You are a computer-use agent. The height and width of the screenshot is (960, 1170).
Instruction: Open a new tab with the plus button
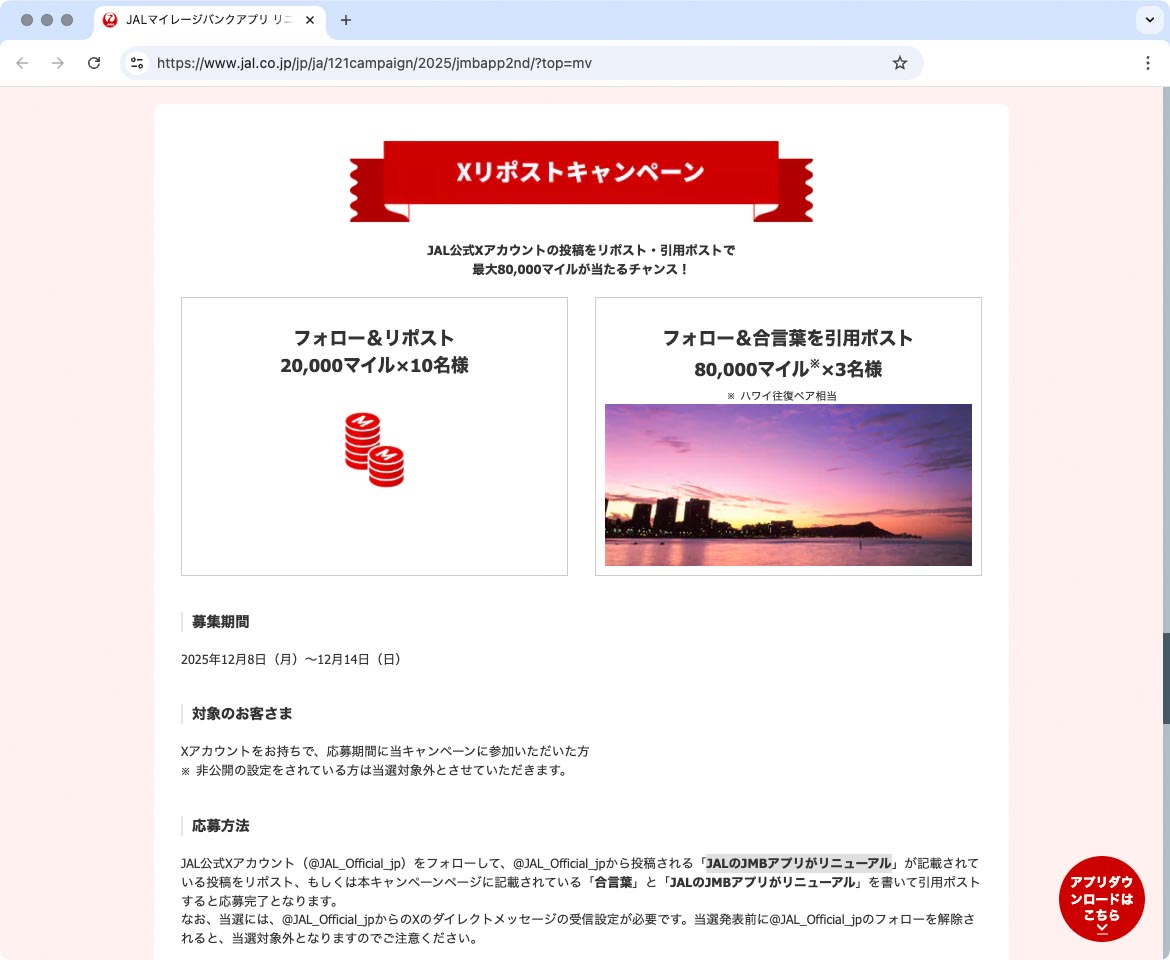(346, 20)
